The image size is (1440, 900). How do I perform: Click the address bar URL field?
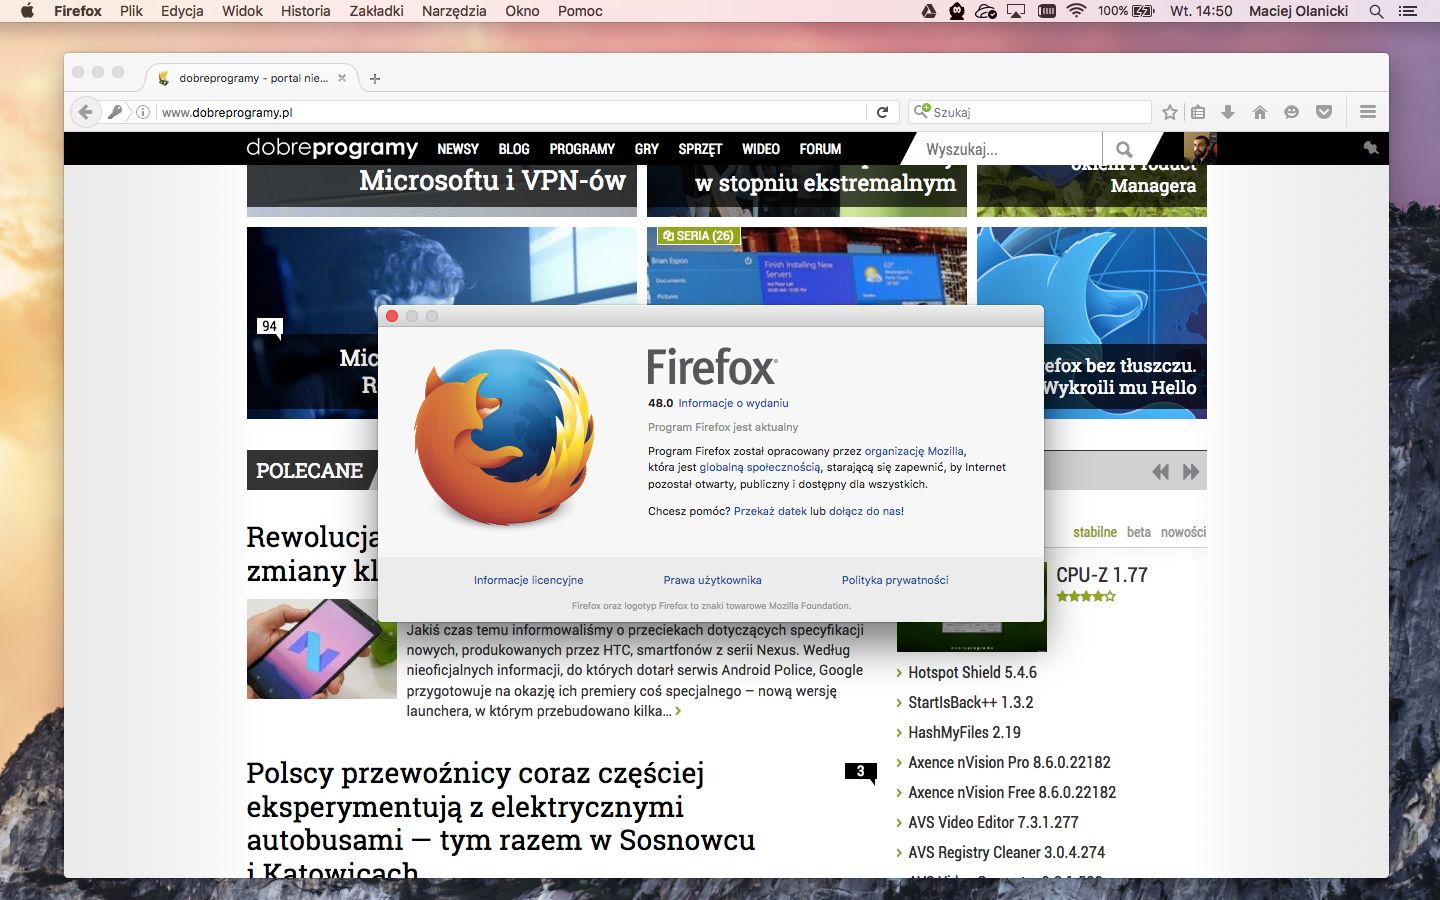tap(510, 112)
